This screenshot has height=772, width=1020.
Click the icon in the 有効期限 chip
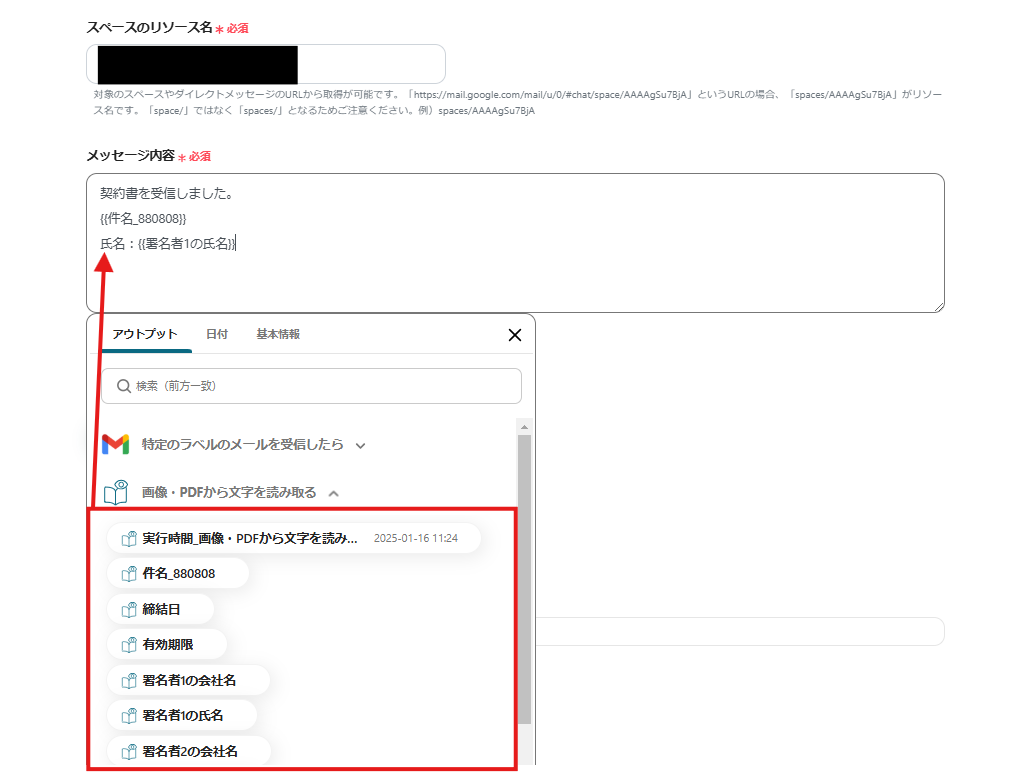(x=129, y=645)
